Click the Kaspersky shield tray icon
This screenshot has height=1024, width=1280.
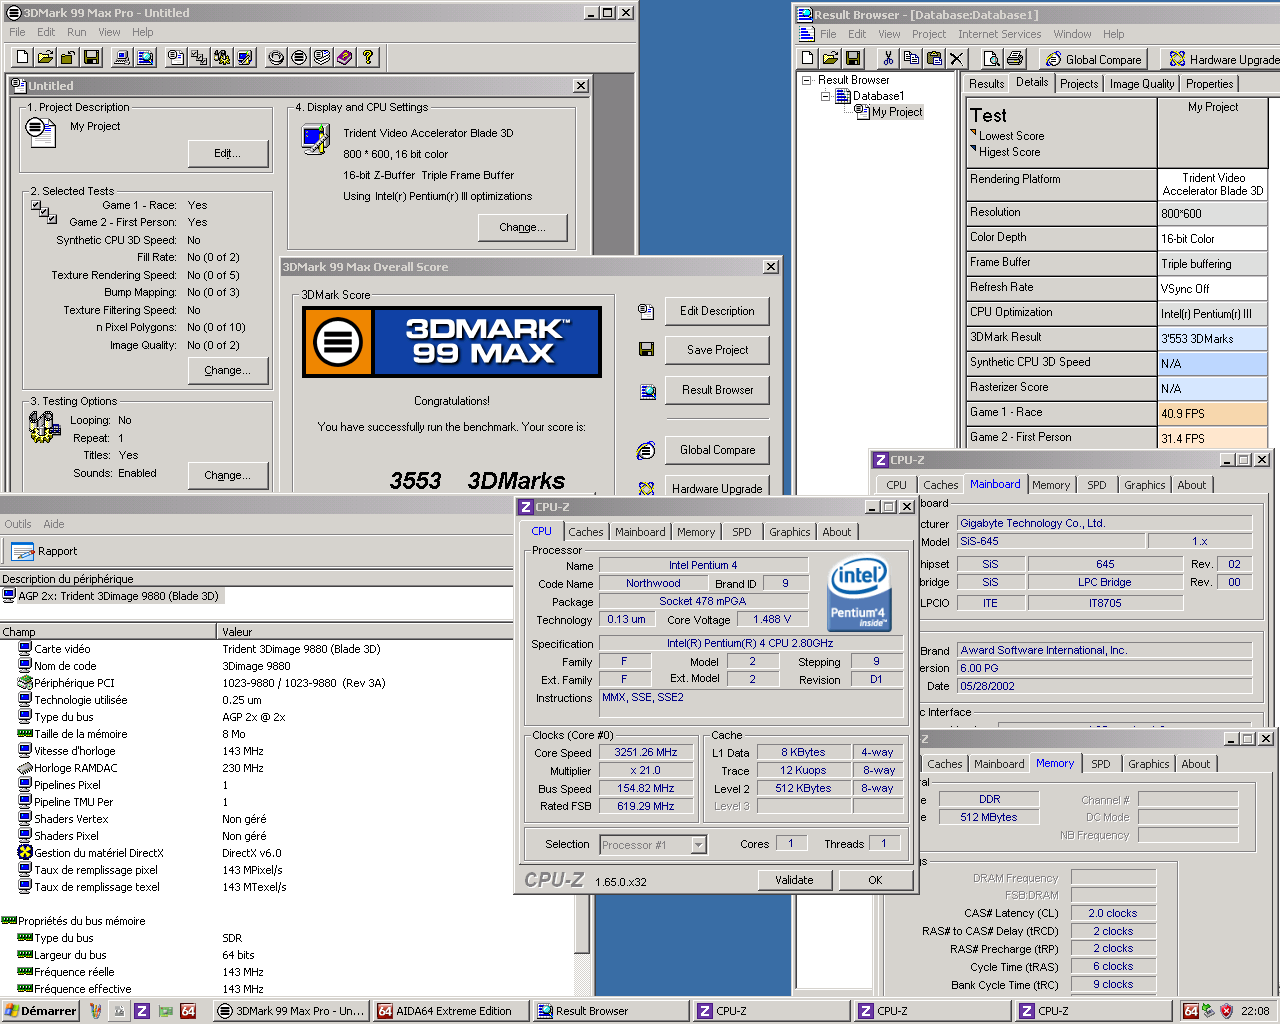pyautogui.click(x=1226, y=1011)
